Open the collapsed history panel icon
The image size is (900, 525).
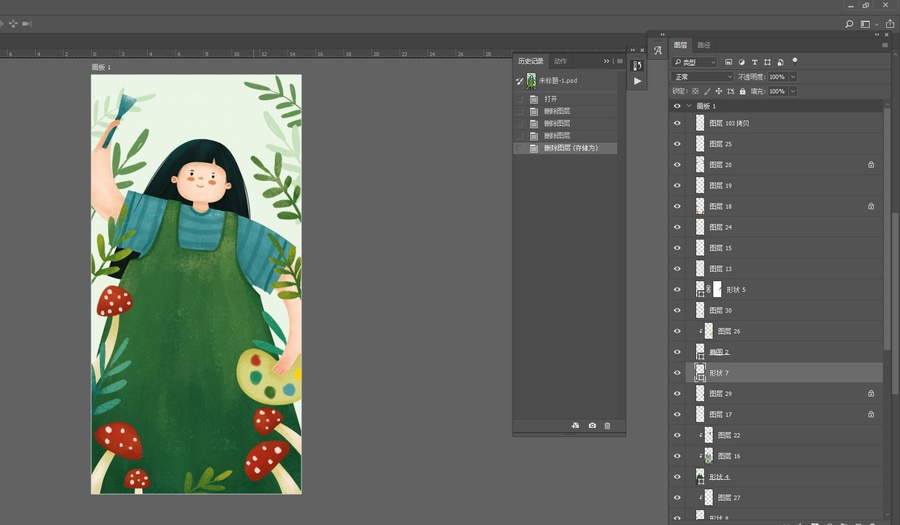pos(637,65)
